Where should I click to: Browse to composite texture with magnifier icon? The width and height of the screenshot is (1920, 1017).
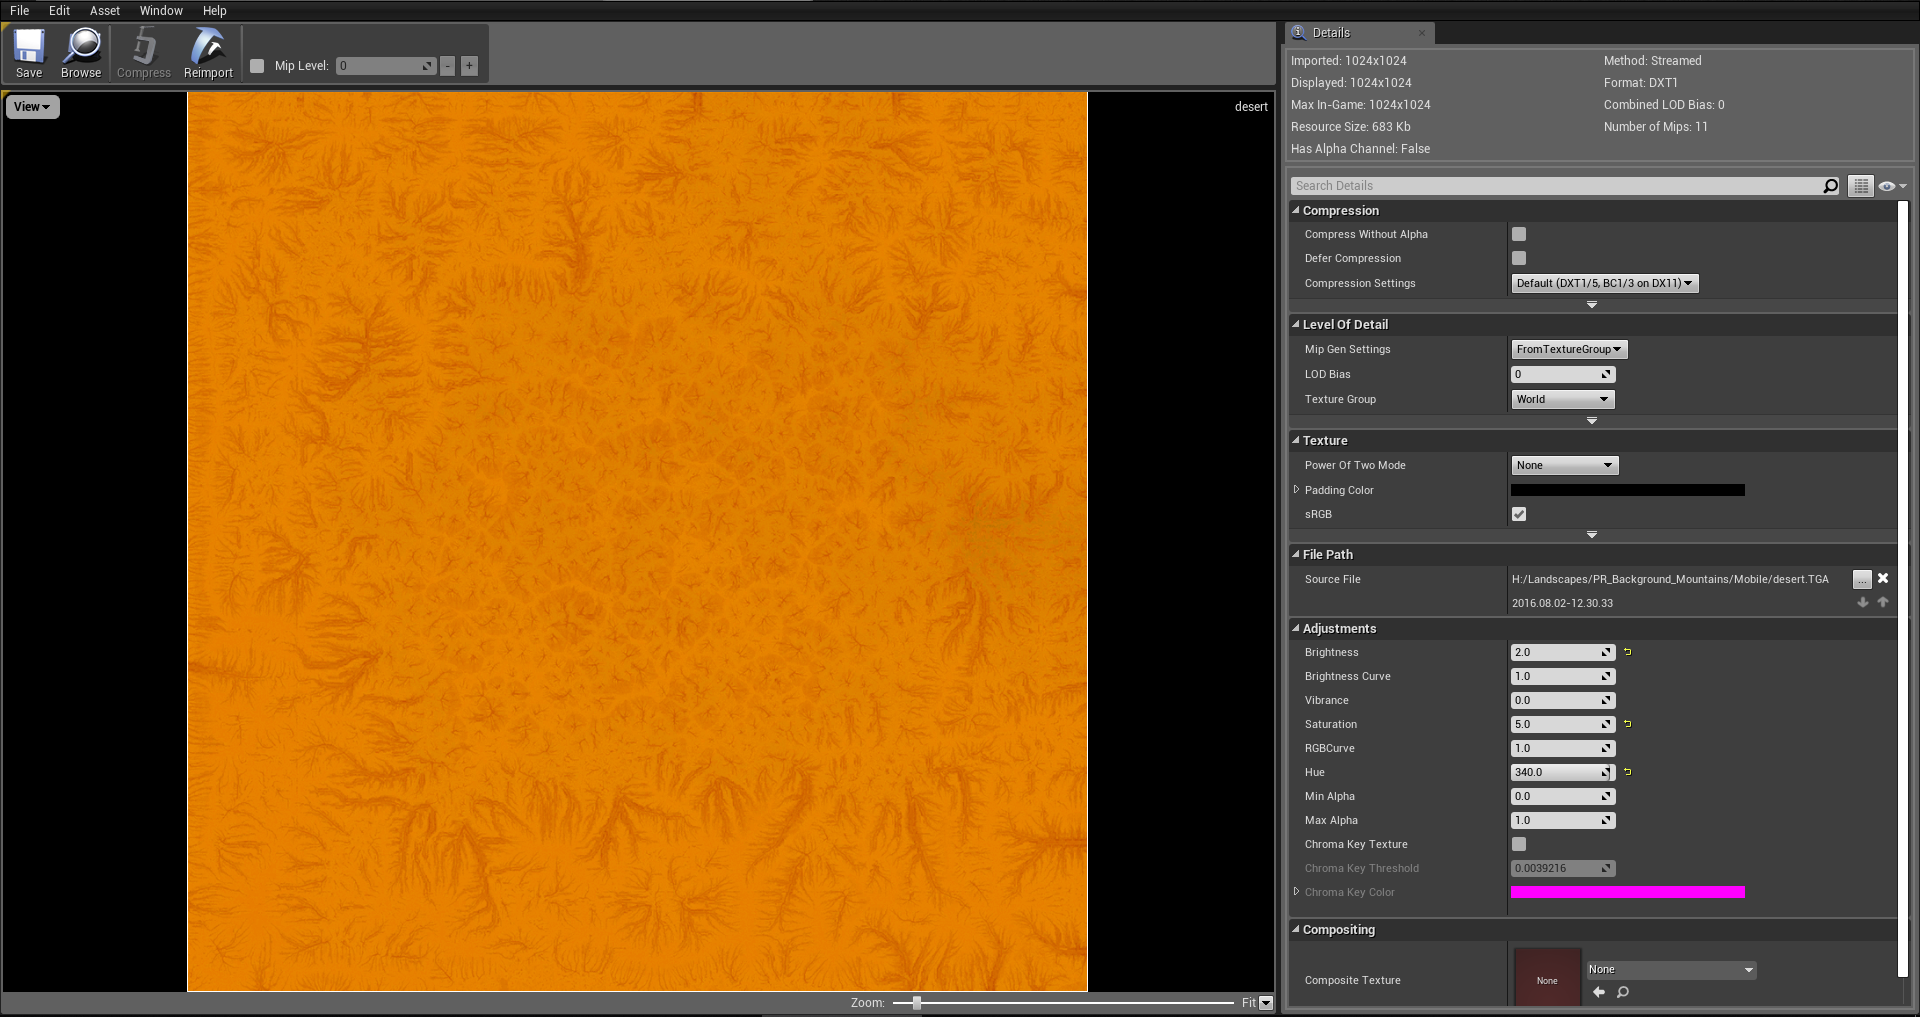pos(1623,992)
